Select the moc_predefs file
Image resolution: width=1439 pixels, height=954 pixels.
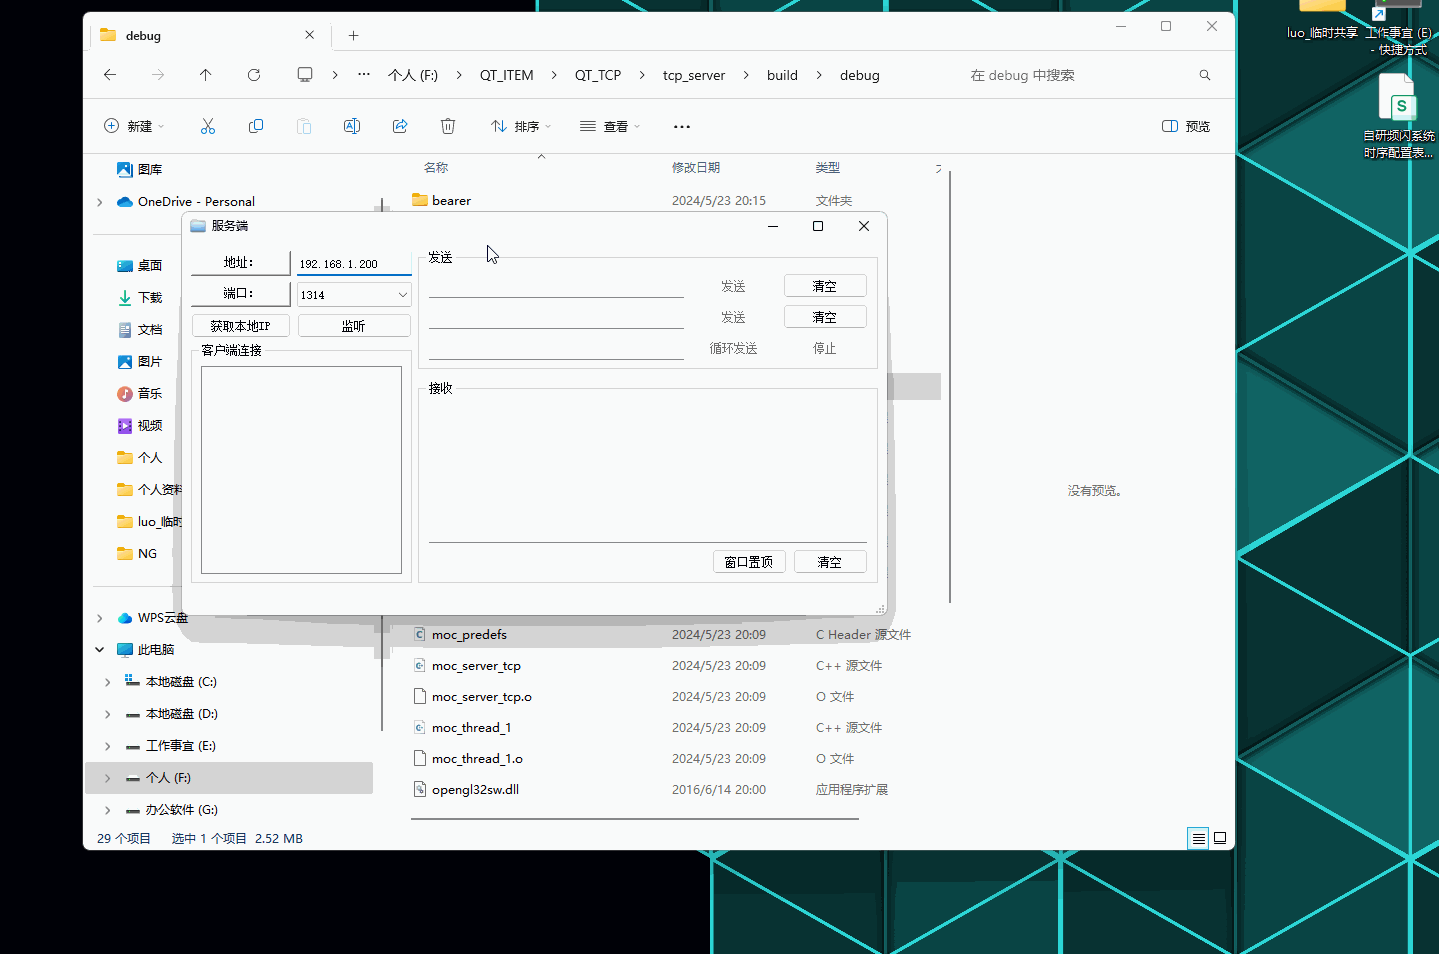tap(469, 634)
